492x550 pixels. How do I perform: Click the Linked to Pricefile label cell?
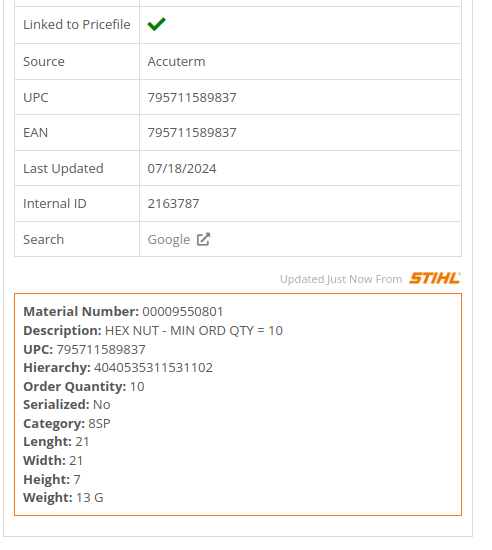pyautogui.click(x=77, y=25)
